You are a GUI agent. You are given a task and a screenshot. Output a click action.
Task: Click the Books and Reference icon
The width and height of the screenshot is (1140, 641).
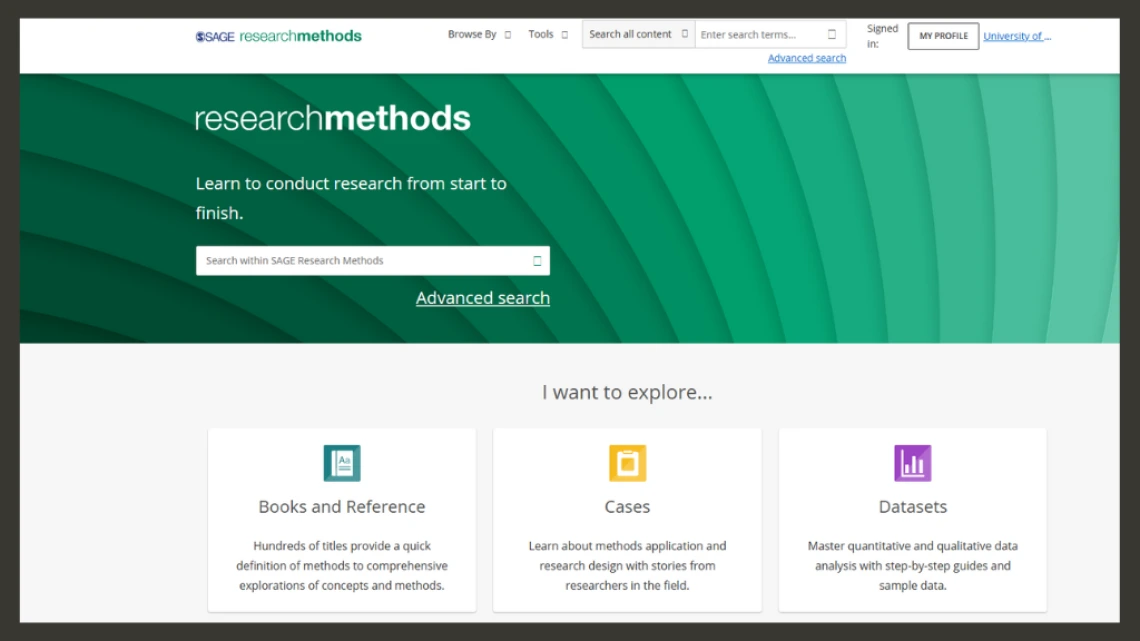click(342, 463)
